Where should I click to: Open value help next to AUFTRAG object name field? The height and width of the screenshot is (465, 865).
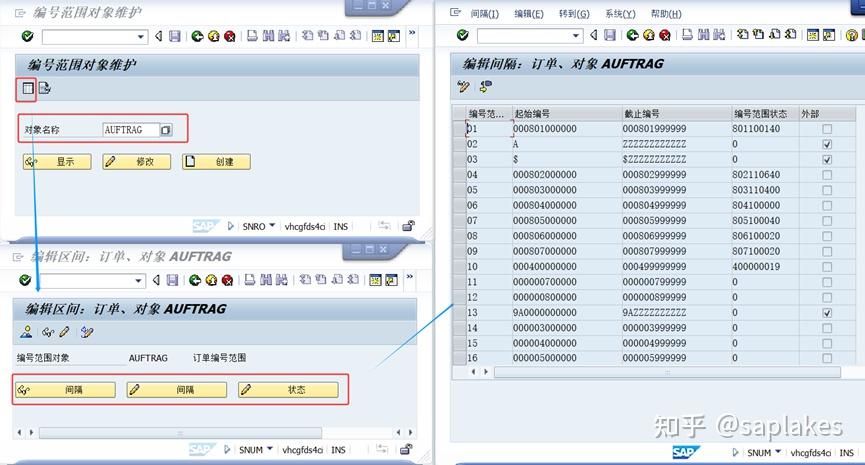pos(165,130)
